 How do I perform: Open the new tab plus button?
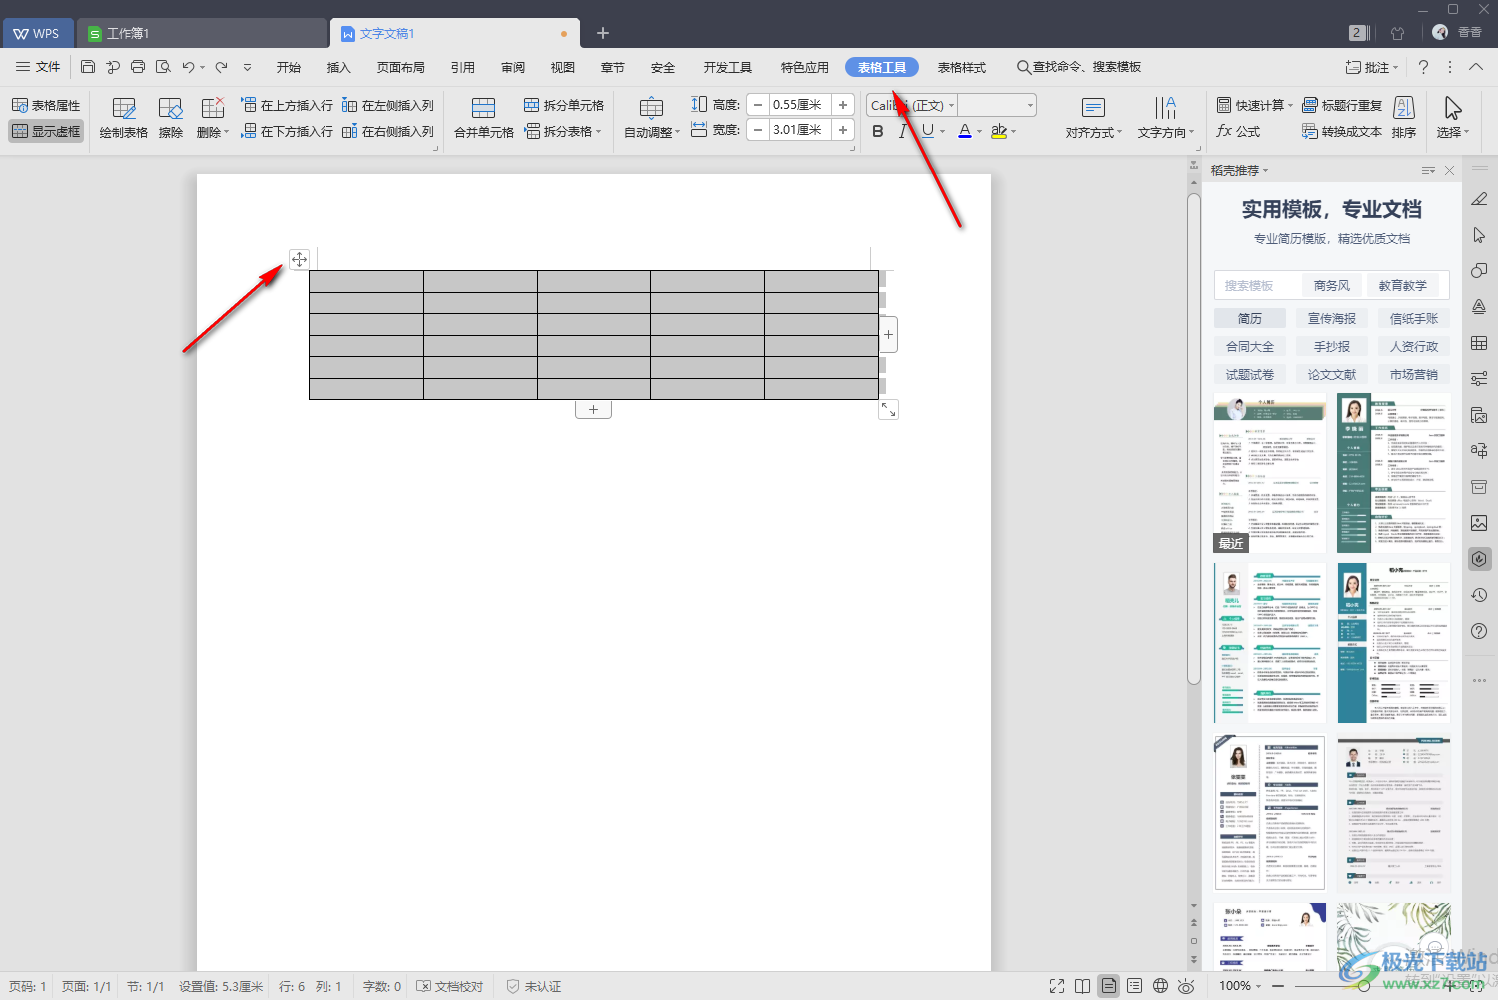click(x=603, y=33)
